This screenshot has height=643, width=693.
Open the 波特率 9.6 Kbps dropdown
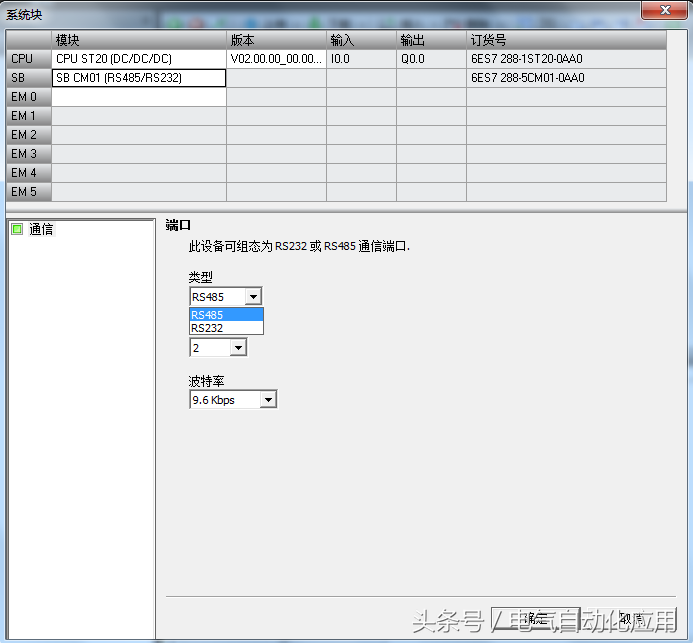pos(267,400)
